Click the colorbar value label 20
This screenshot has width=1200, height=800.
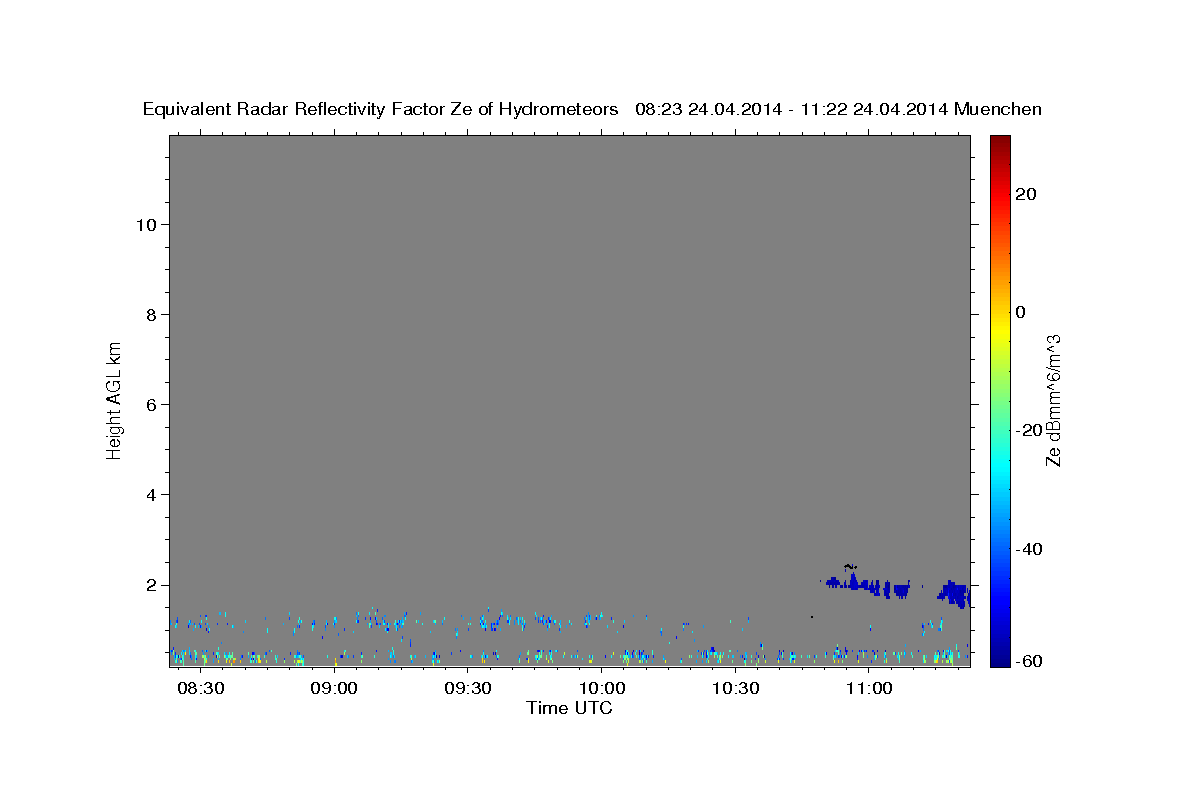[x=1026, y=194]
